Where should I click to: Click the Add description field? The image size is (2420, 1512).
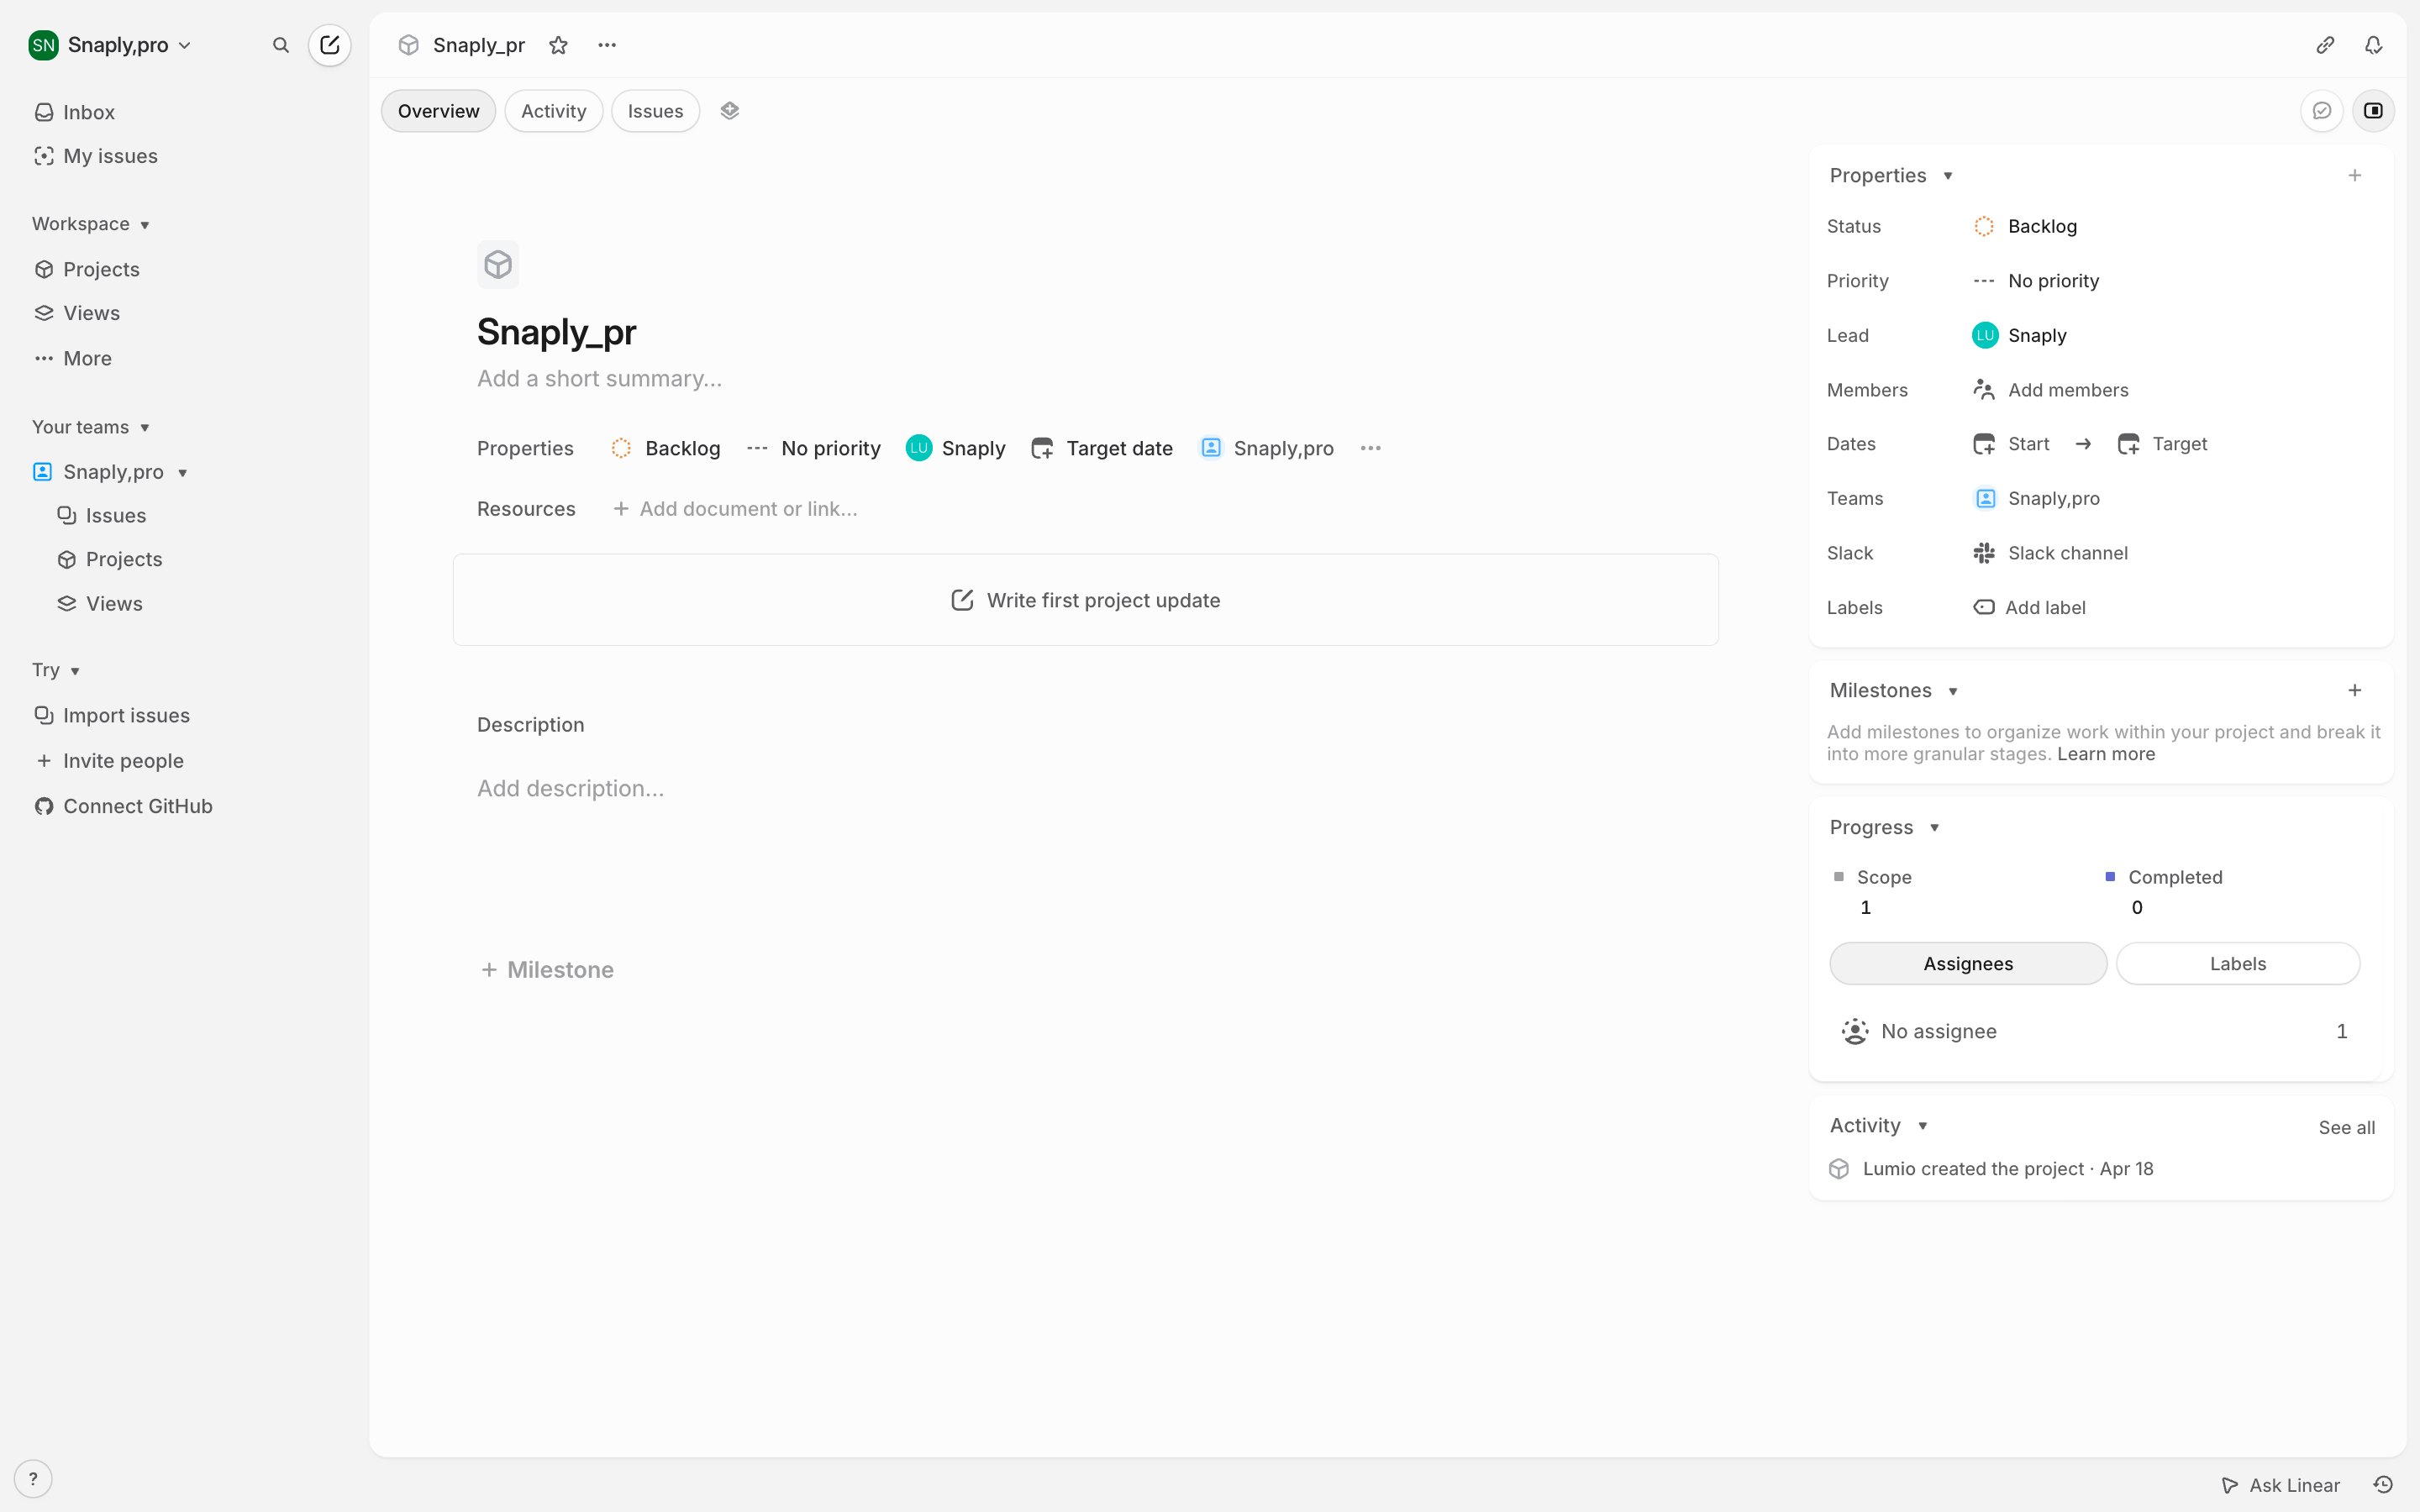pos(570,789)
